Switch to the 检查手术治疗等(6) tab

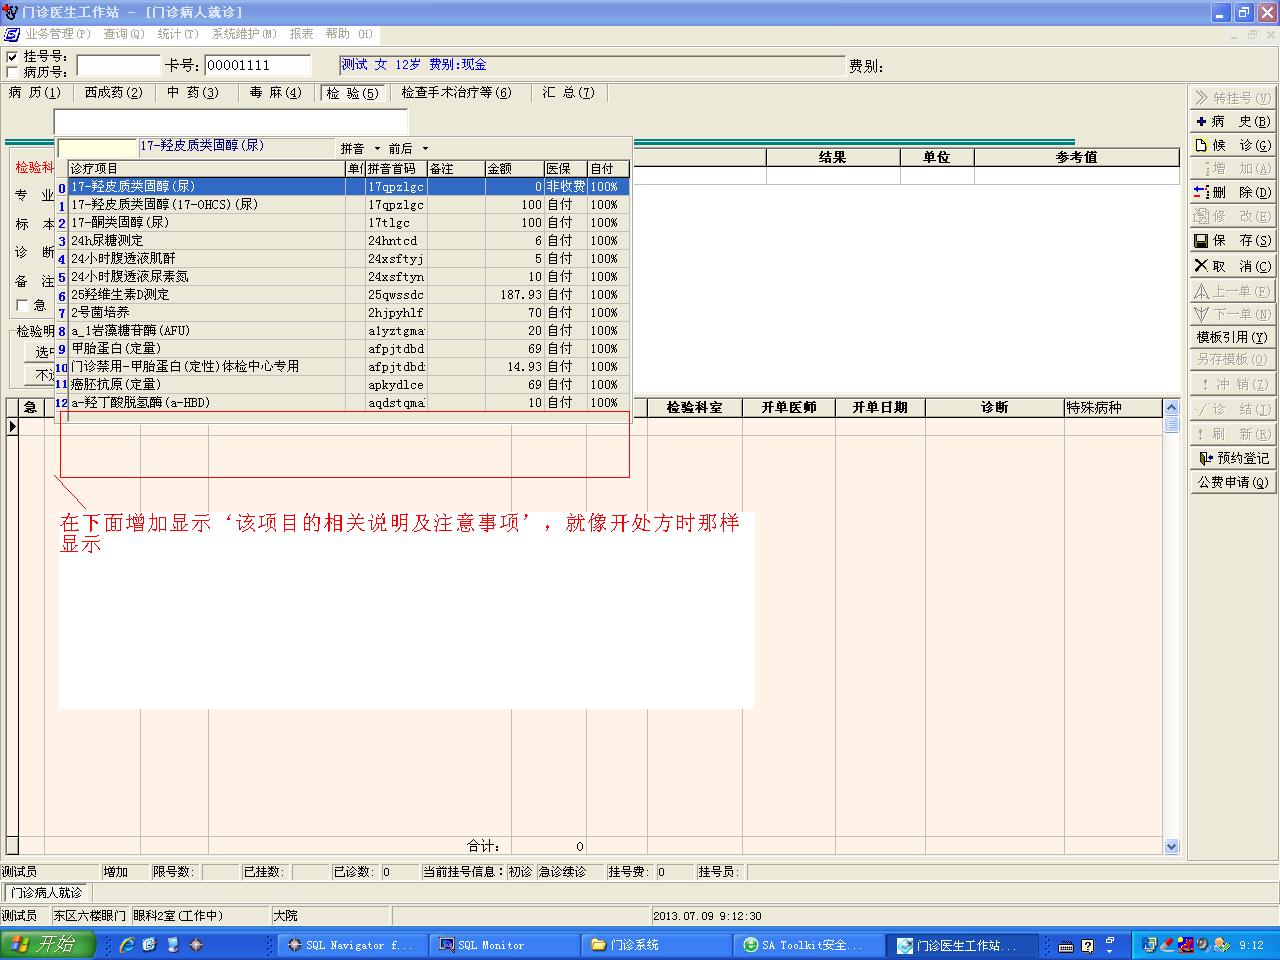[x=456, y=93]
